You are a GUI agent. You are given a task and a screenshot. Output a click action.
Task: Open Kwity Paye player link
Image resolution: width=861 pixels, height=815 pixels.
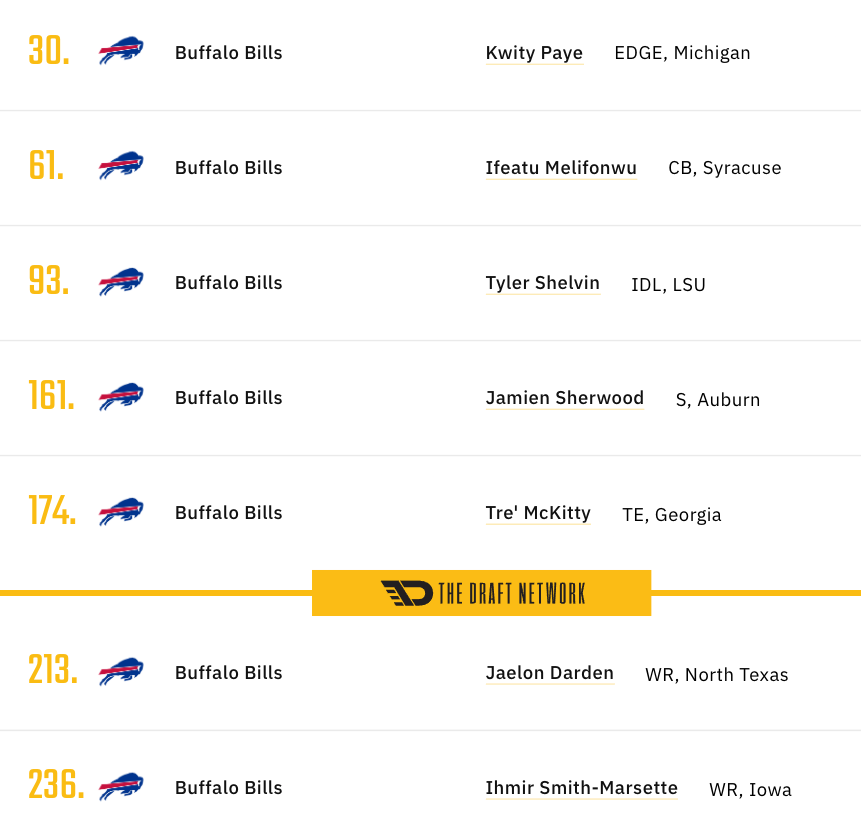pos(534,53)
